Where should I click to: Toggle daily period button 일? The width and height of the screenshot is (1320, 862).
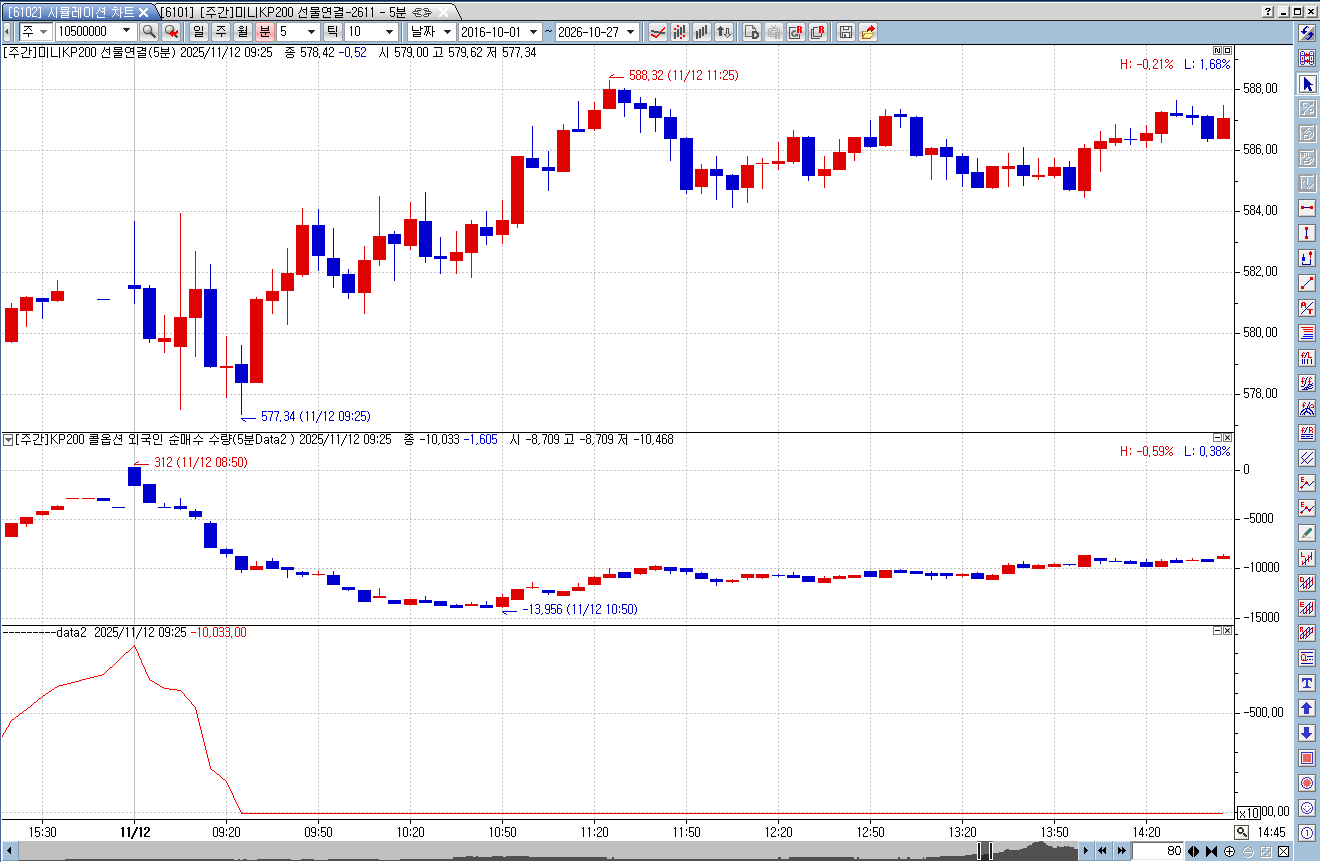pyautogui.click(x=198, y=32)
